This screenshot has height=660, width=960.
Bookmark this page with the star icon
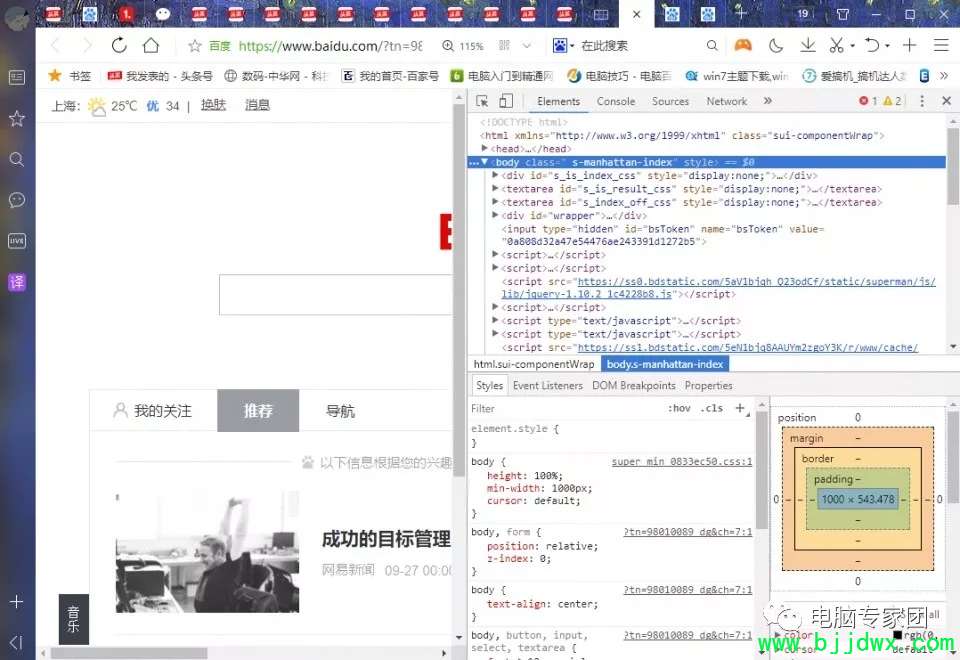point(195,46)
